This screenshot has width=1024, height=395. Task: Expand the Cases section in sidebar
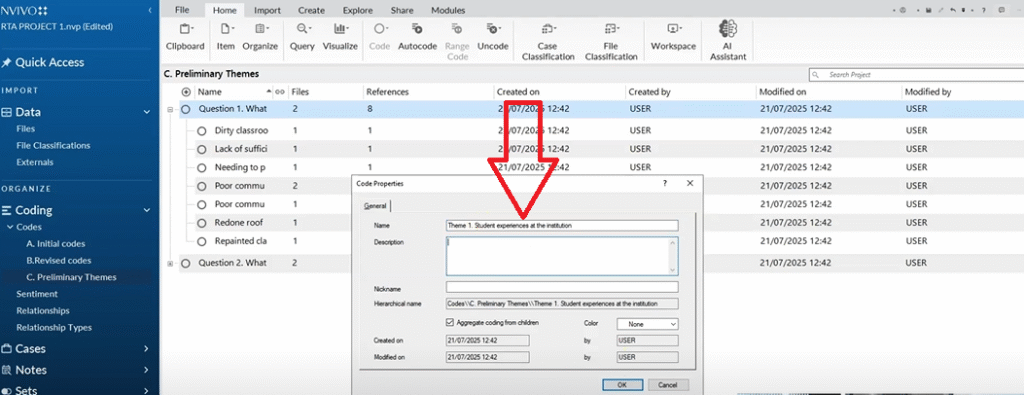(147, 349)
